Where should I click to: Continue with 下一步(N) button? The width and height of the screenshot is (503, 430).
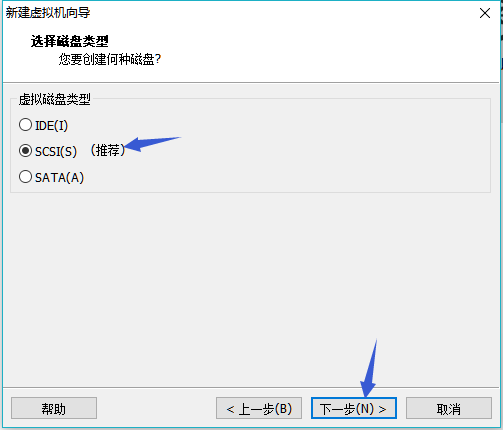point(354,408)
